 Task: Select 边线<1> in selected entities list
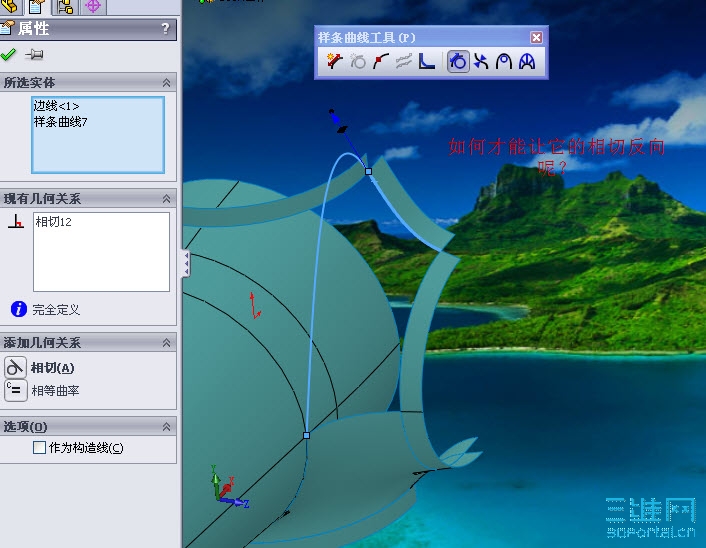(x=56, y=106)
